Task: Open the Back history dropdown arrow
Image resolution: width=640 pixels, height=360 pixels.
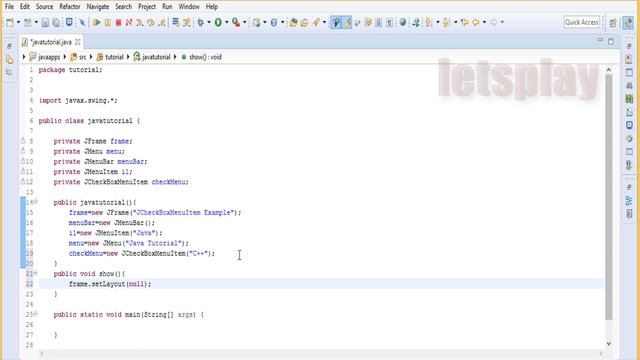Action: click(x=484, y=22)
